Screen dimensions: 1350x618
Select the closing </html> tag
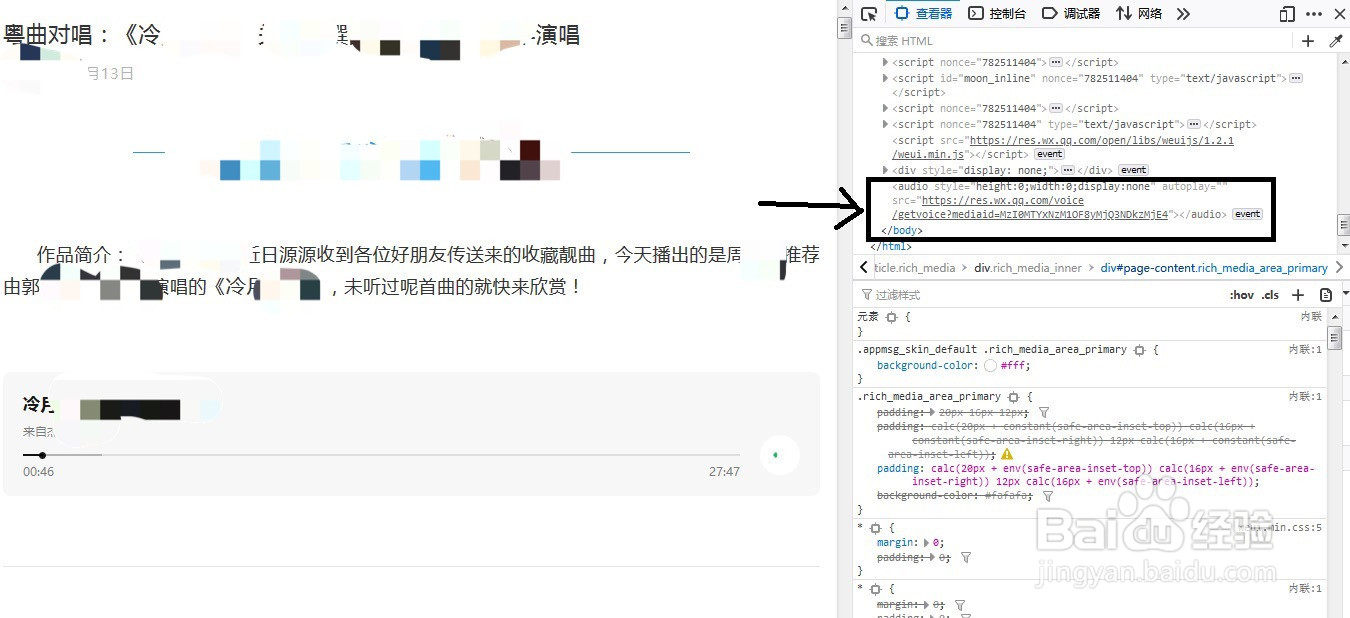click(891, 246)
